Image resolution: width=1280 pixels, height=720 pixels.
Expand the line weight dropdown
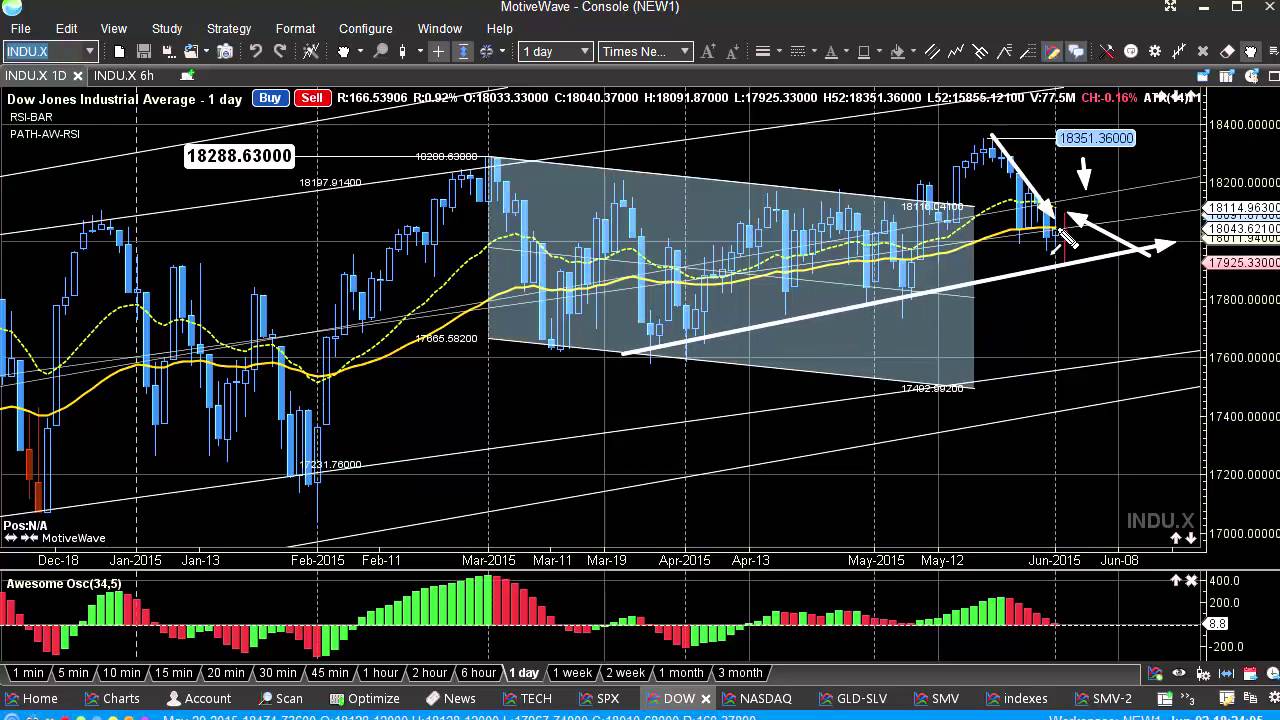(x=779, y=51)
